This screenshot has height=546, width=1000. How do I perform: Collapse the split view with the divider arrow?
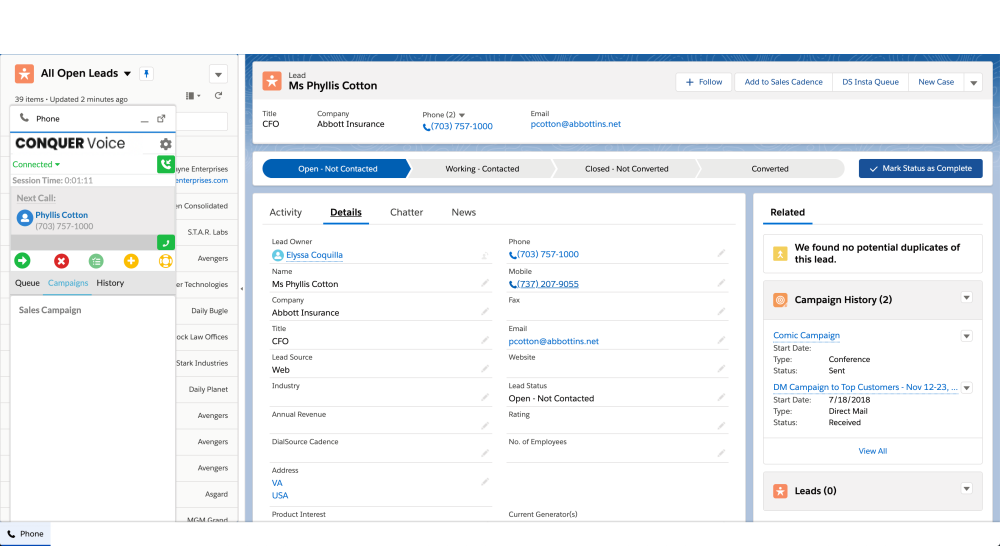(242, 289)
